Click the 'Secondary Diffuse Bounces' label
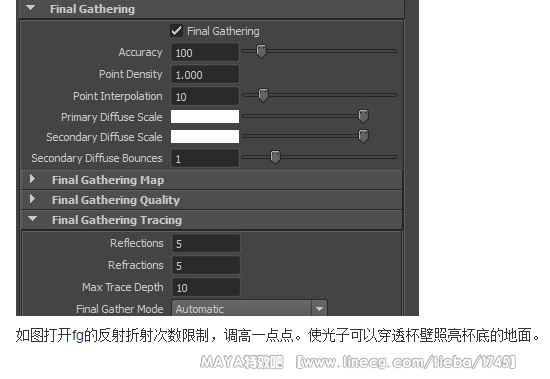This screenshot has height=379, width=550. pyautogui.click(x=97, y=158)
